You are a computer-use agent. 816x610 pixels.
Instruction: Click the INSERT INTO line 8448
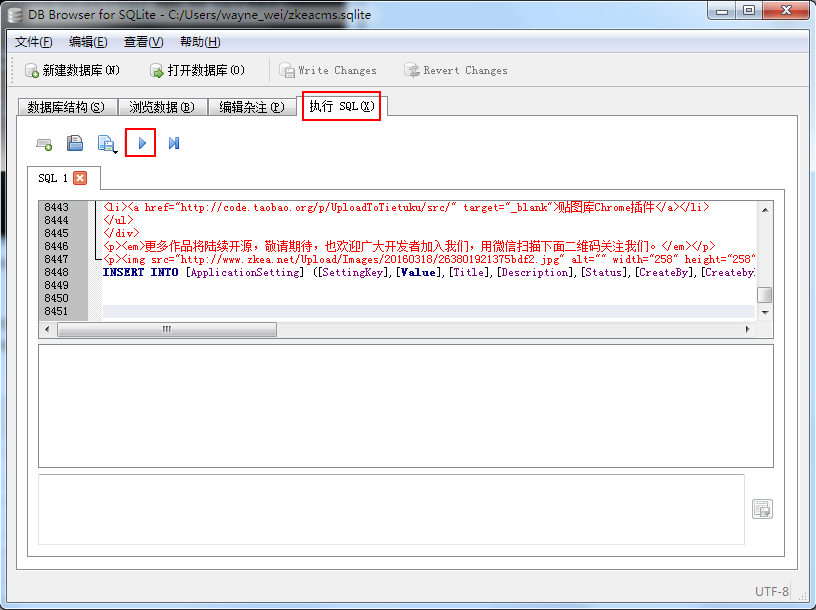click(x=429, y=272)
